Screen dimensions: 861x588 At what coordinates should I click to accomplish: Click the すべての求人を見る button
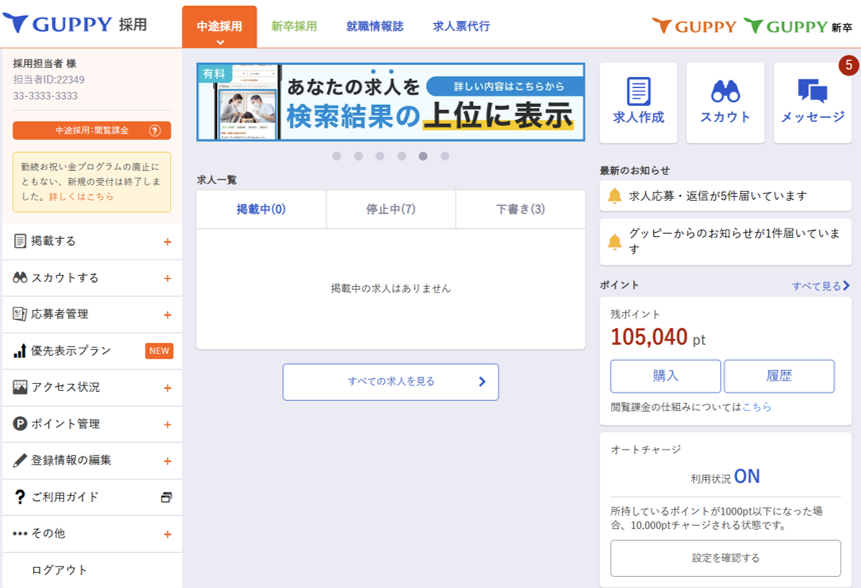click(390, 382)
